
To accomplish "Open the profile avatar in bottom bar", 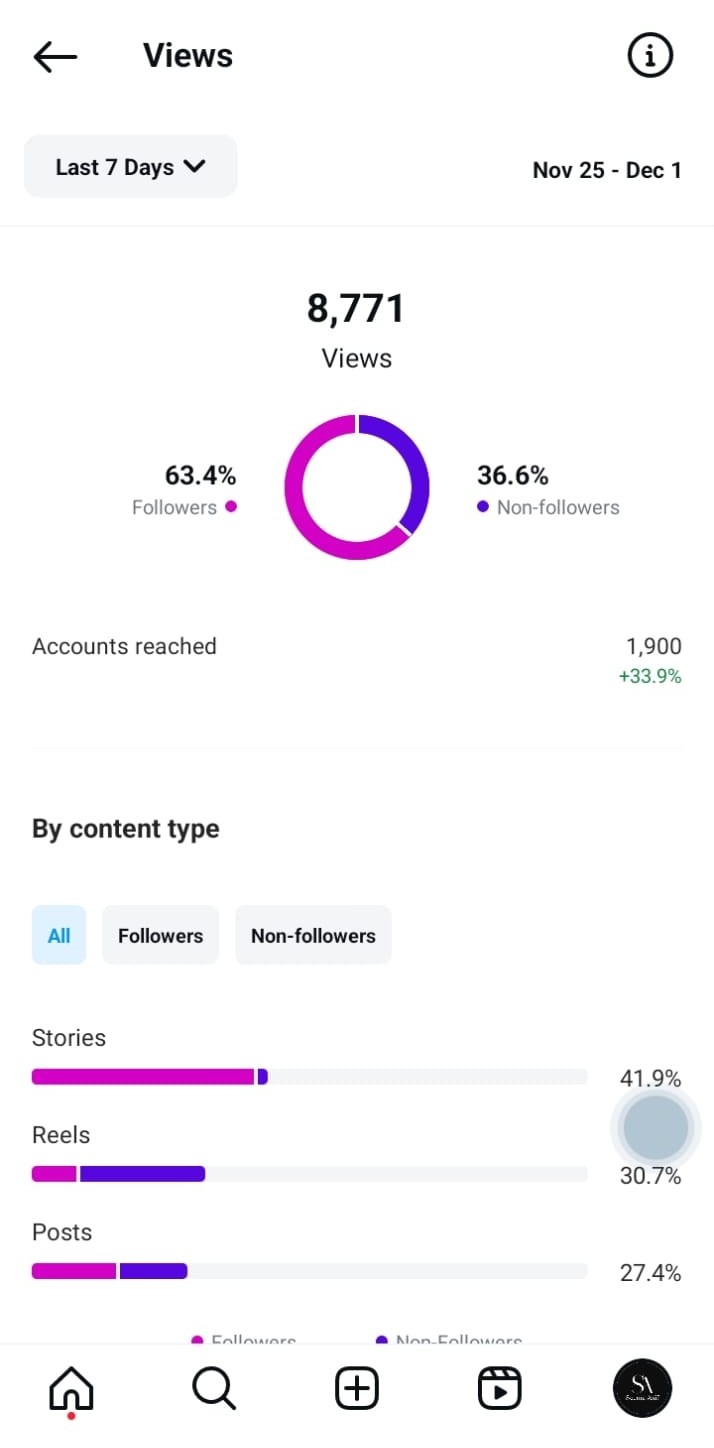I will click(641, 1389).
